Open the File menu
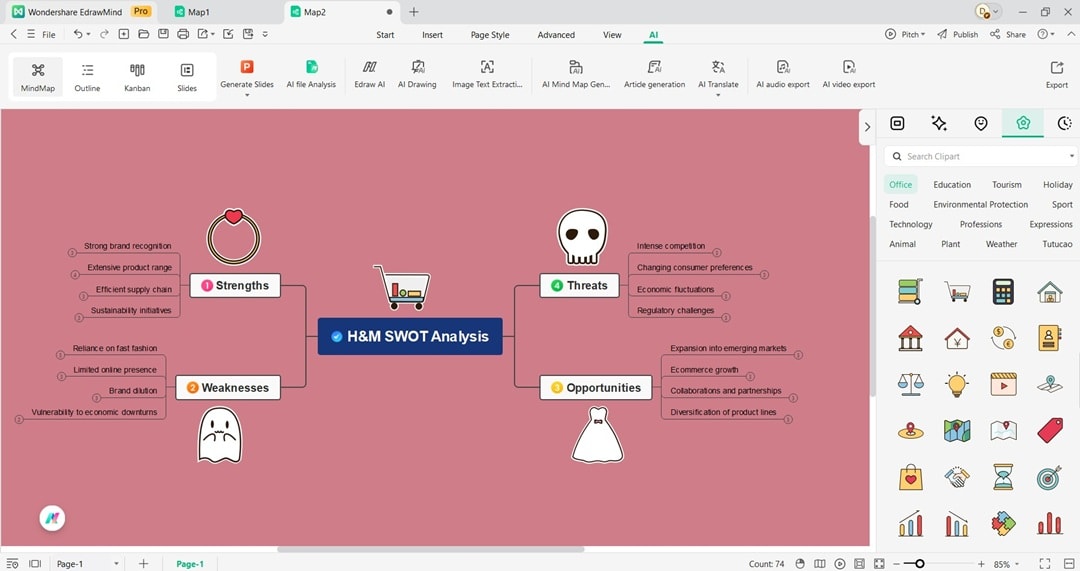 tap(48, 34)
